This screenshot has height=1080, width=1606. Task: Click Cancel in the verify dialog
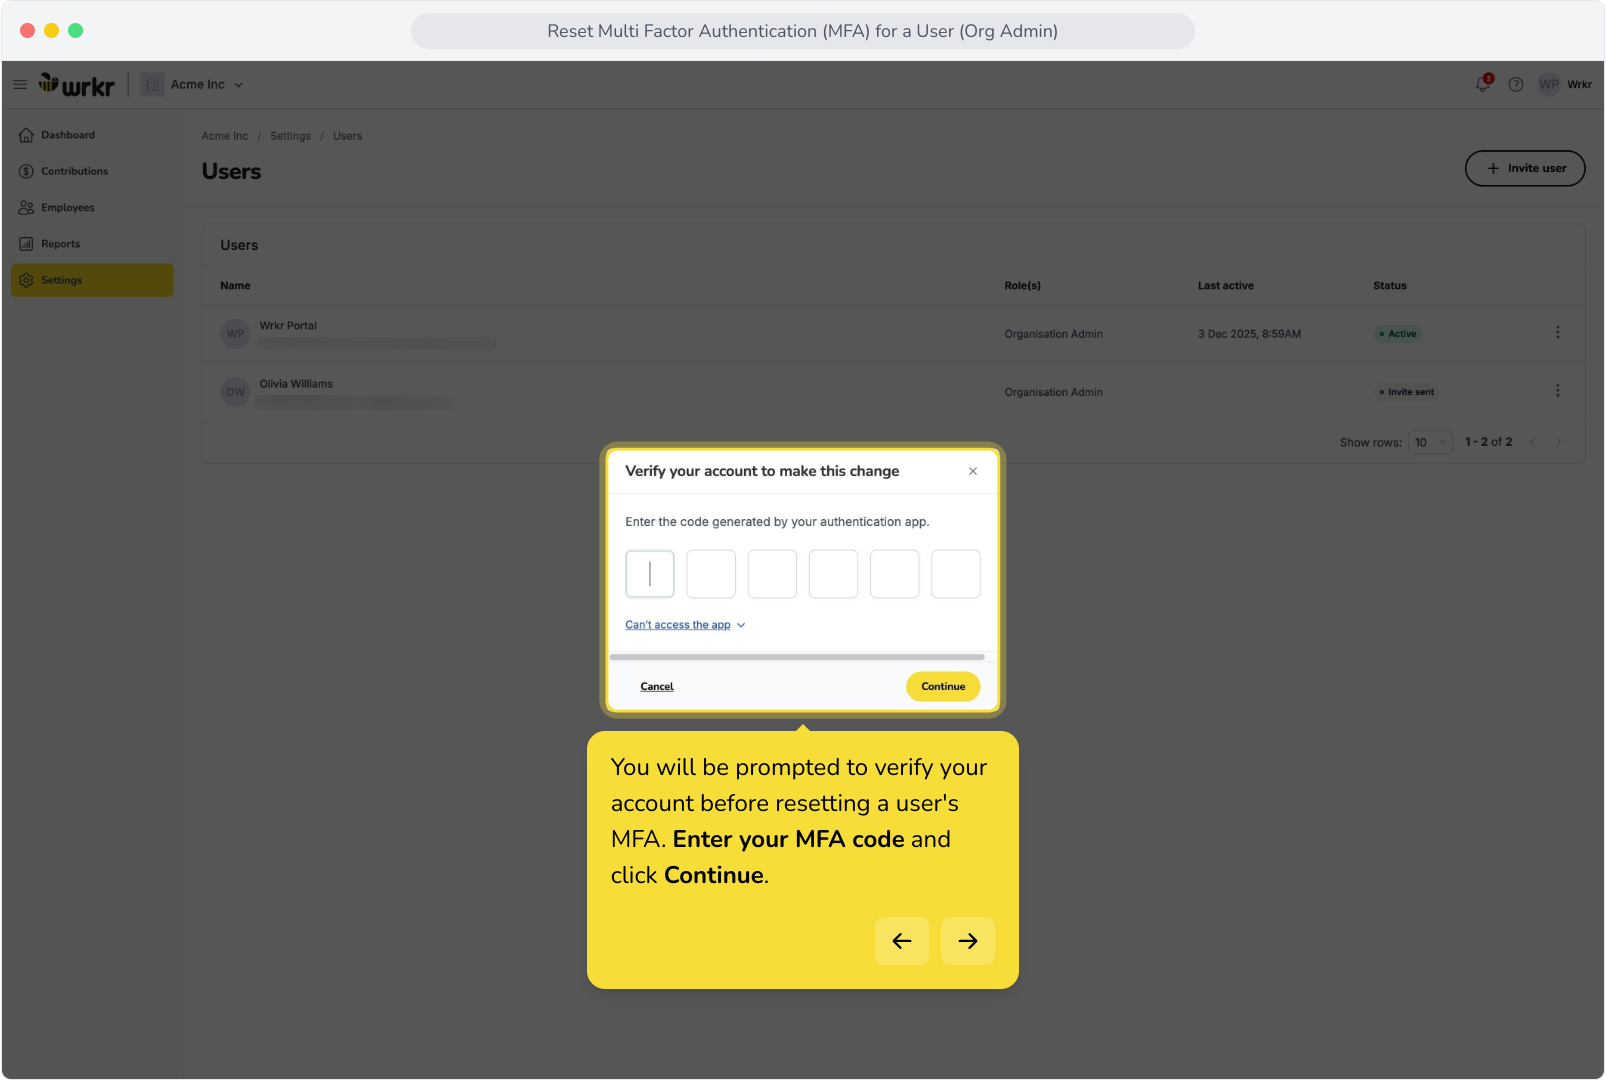pos(657,687)
